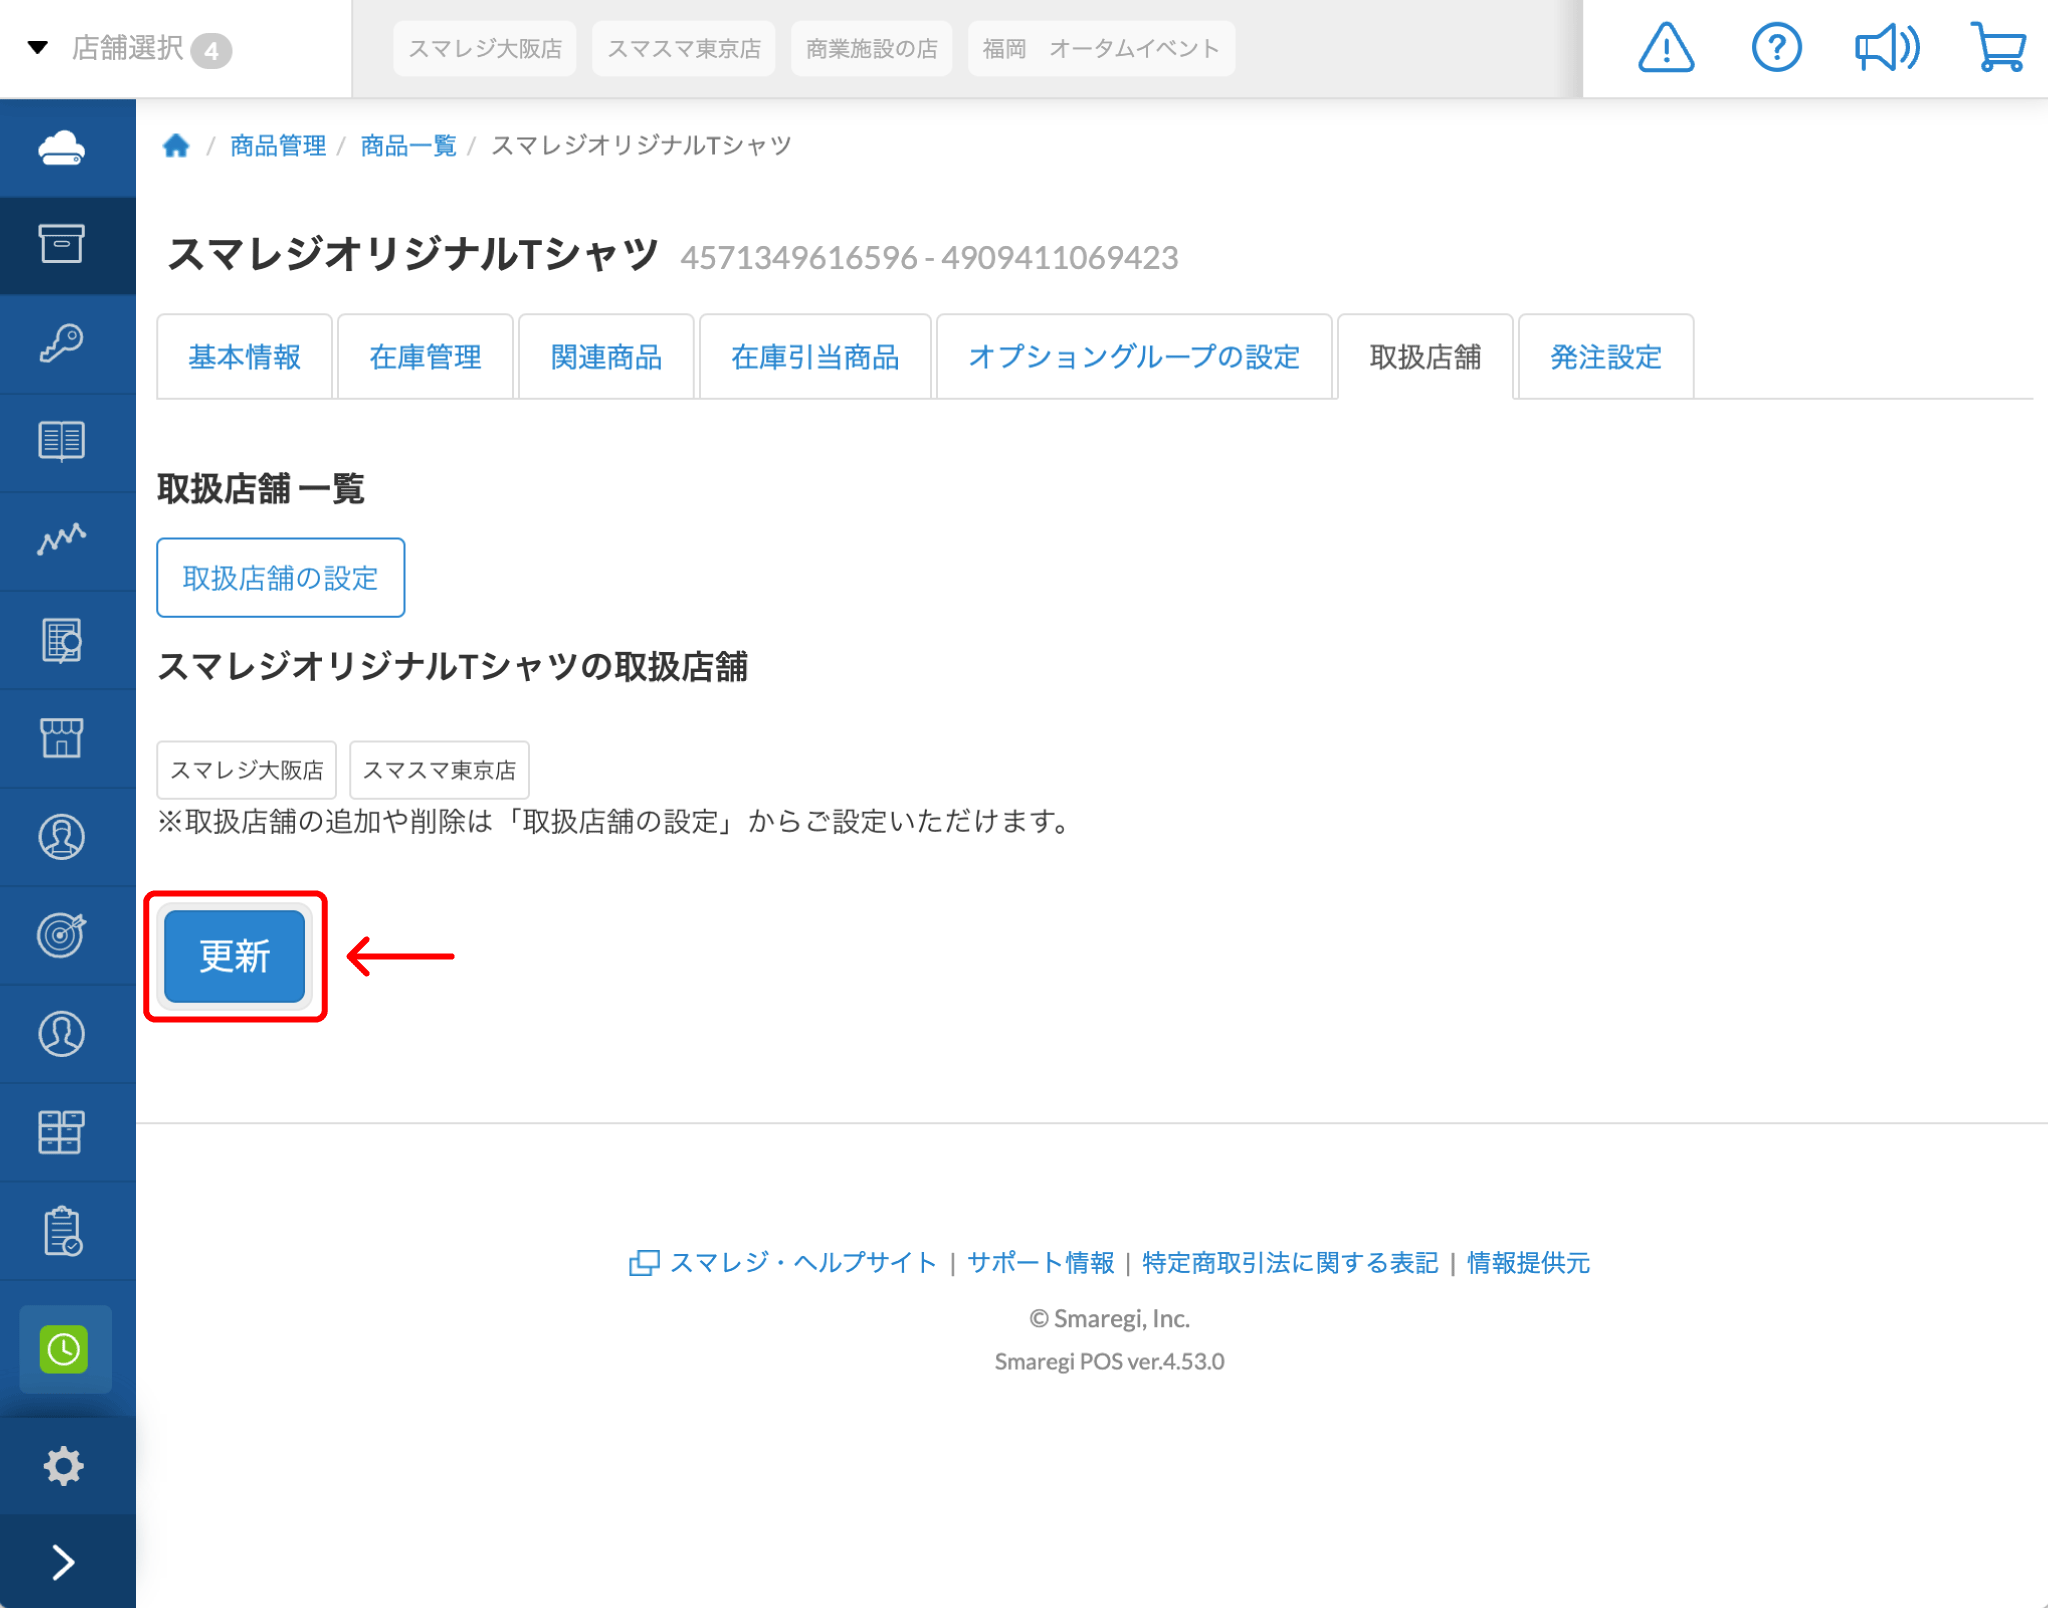
Task: Click the blue 更新 update button
Action: click(x=235, y=956)
